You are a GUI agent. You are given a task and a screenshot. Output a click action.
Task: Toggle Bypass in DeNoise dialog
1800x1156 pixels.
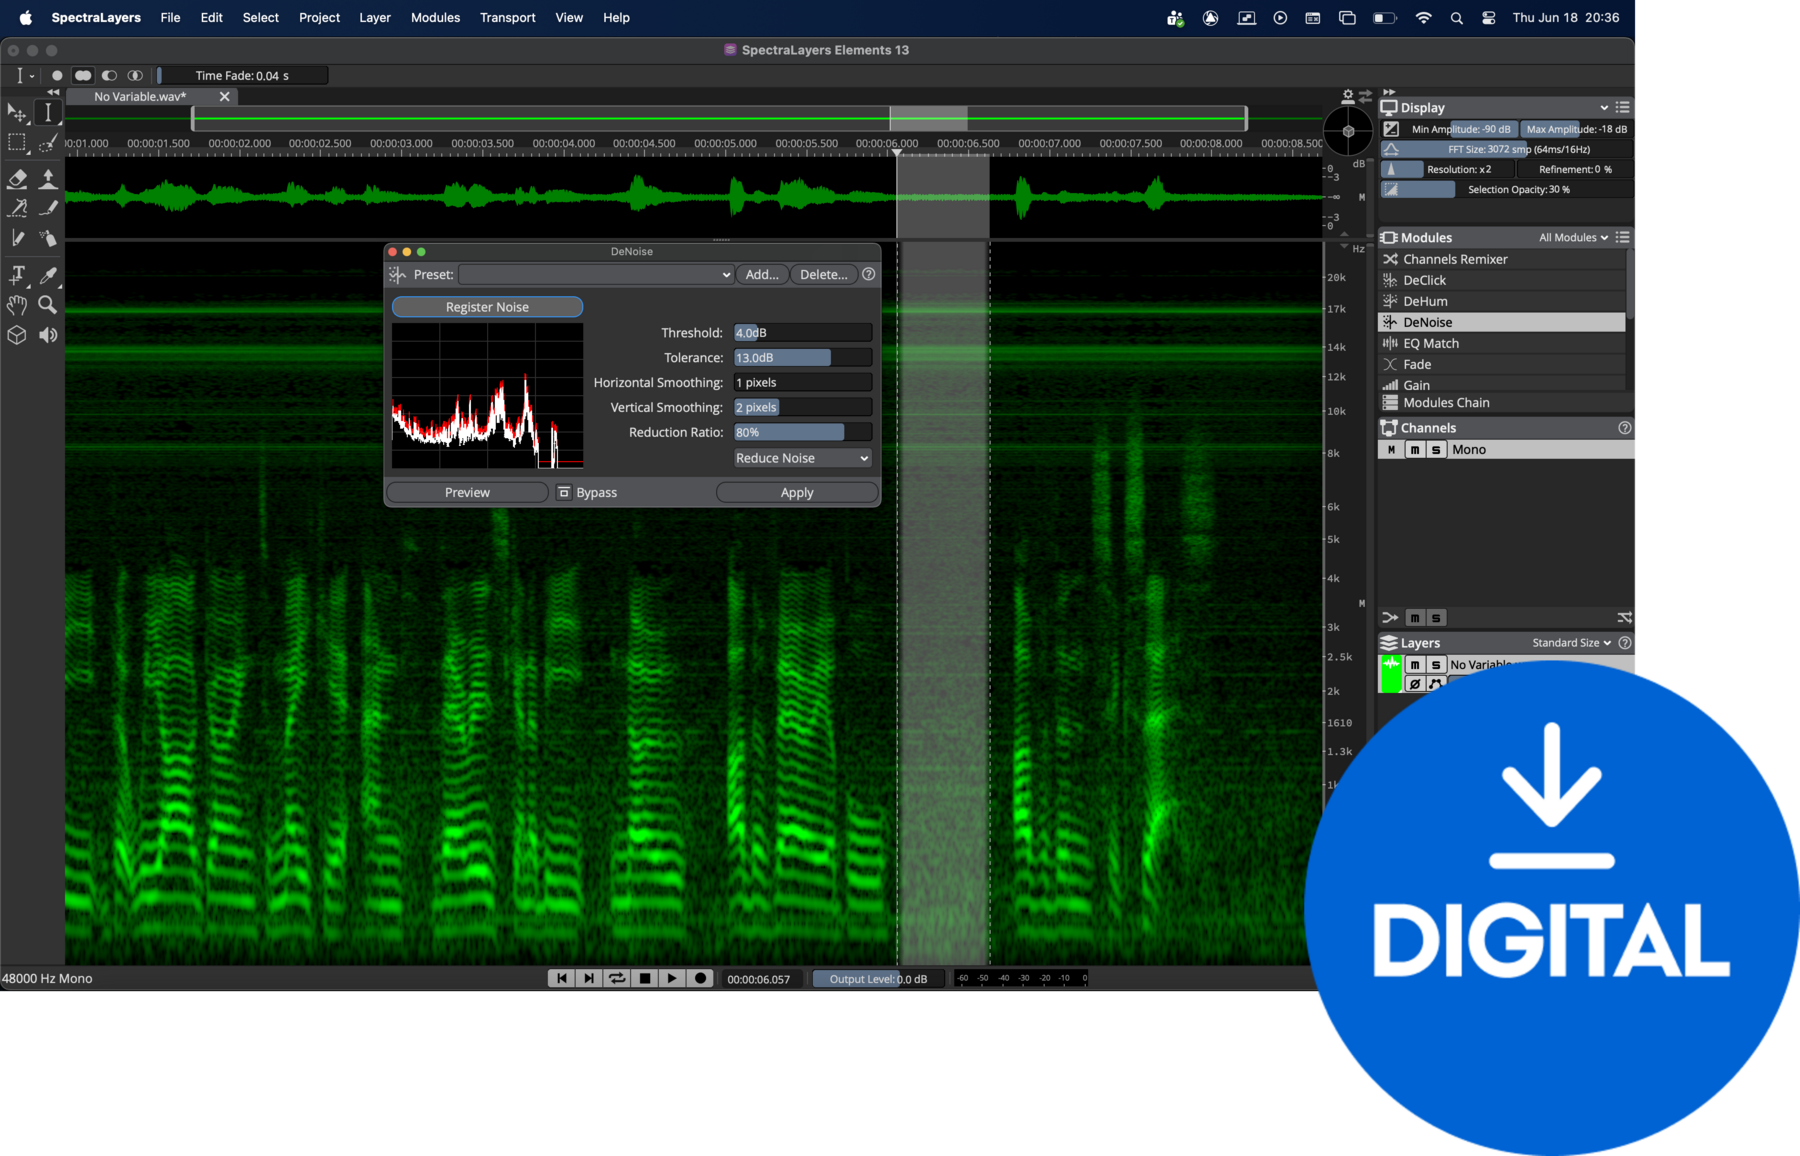point(564,492)
